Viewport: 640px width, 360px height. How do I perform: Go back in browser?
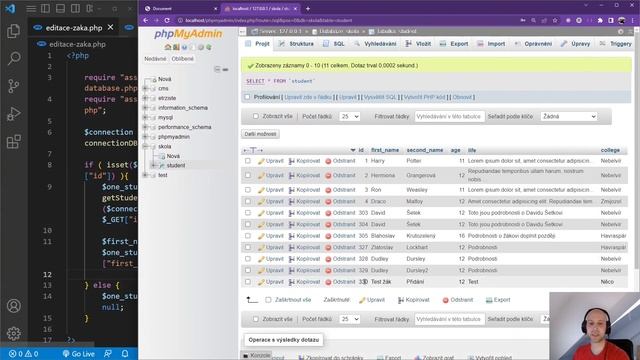point(146,20)
